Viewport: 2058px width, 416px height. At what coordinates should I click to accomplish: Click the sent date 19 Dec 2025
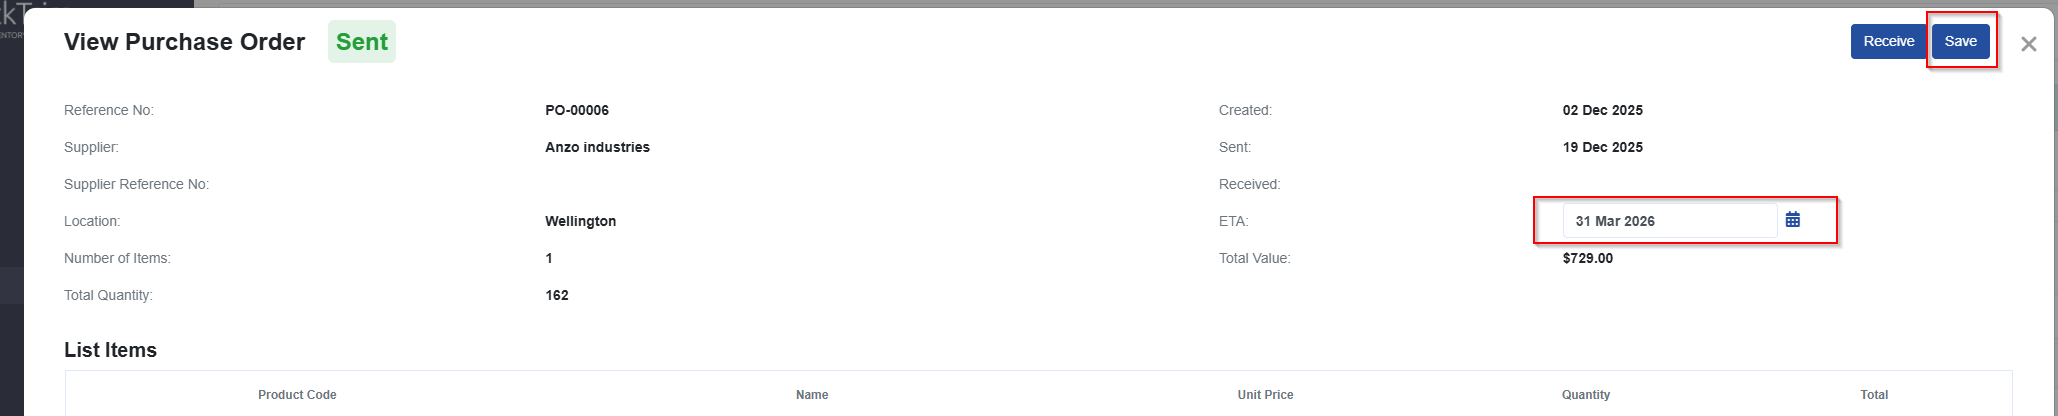click(x=1602, y=147)
